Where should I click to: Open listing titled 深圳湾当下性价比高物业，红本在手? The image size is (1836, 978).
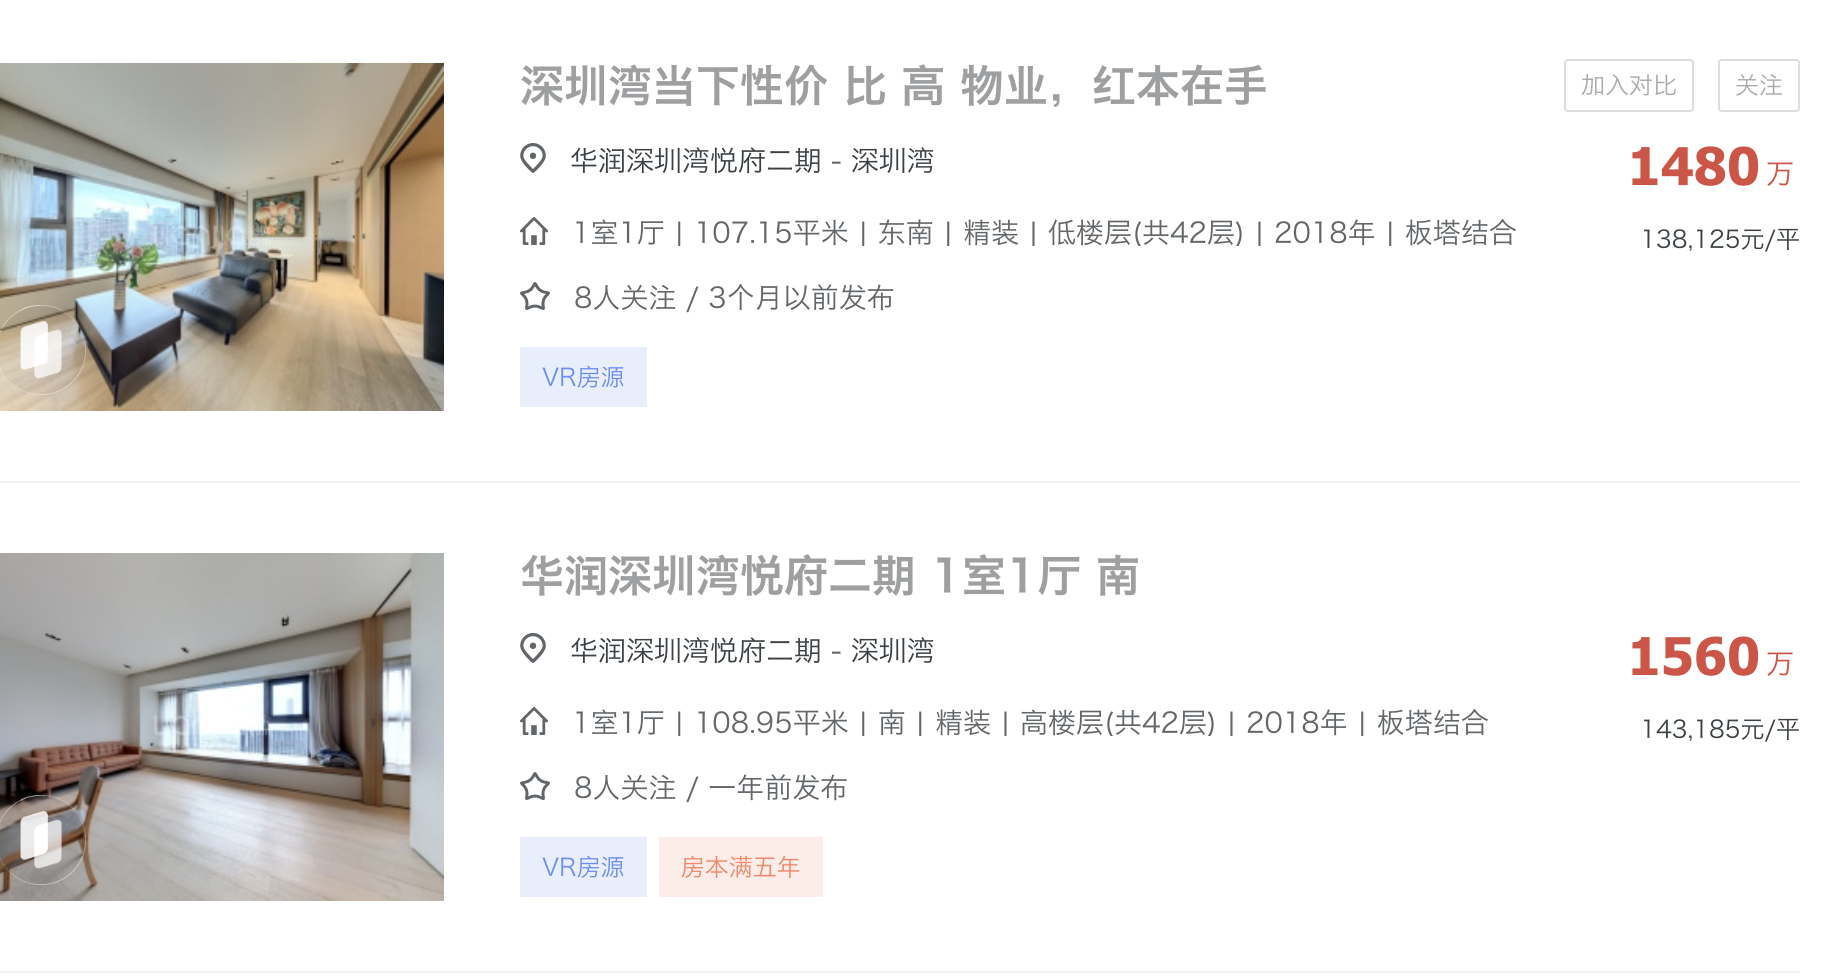click(x=892, y=87)
